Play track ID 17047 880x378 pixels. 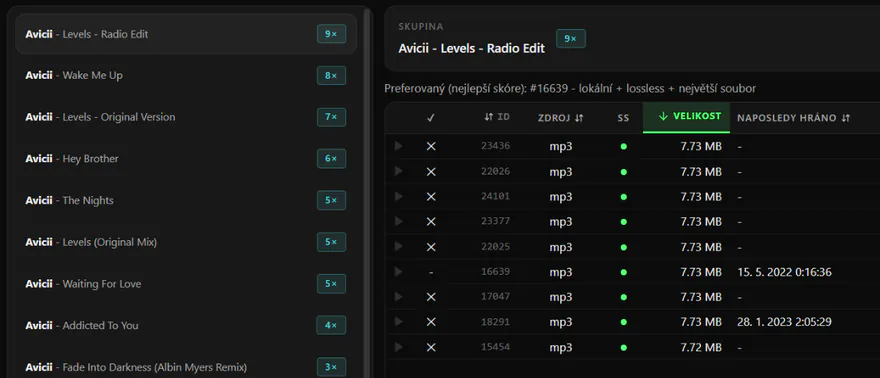coord(398,297)
